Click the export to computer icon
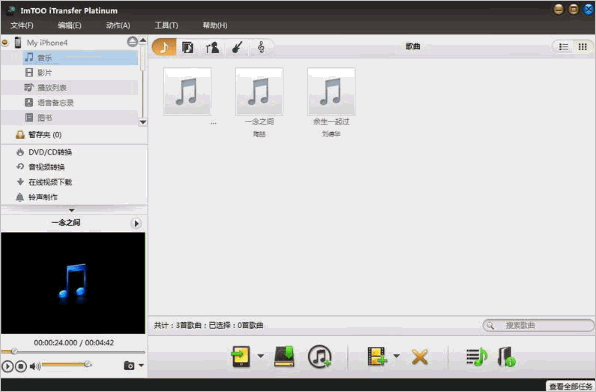 coord(284,356)
